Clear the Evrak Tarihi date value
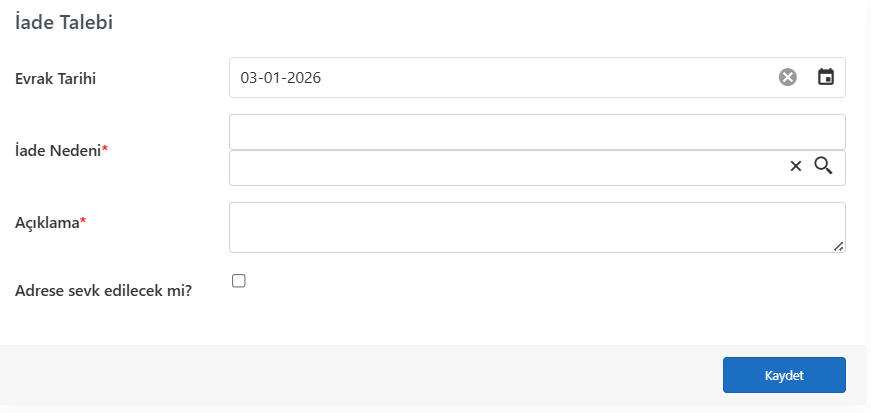Image resolution: width=871 pixels, height=413 pixels. 787,77
